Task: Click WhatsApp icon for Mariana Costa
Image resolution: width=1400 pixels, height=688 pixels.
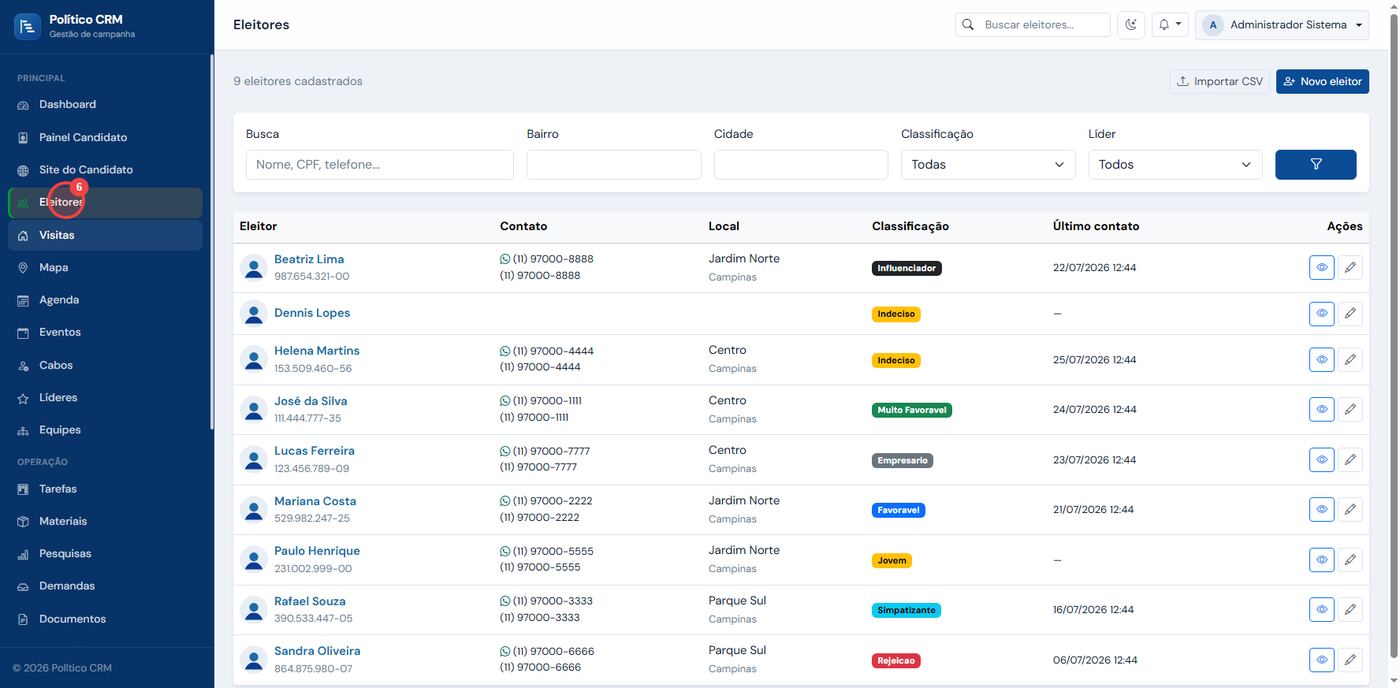Action: tap(505, 501)
